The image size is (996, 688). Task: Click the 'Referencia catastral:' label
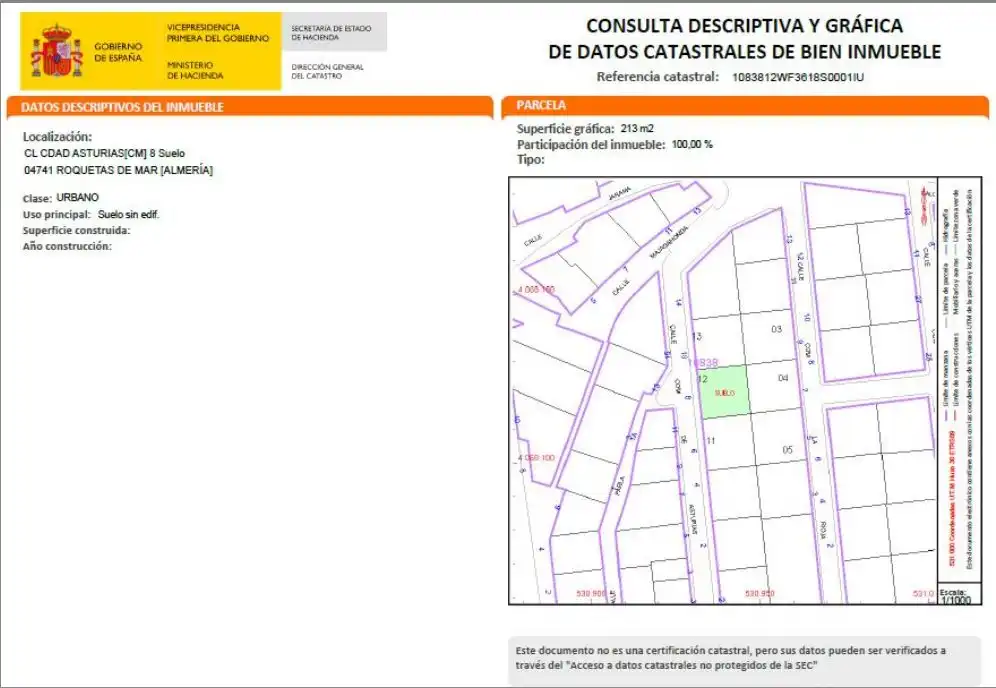tap(657, 77)
